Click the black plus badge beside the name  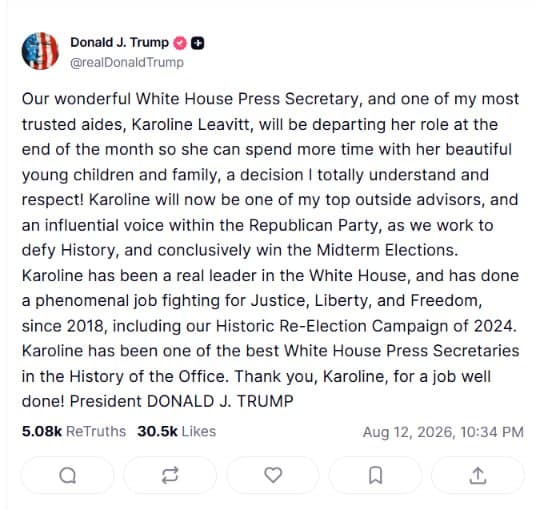pos(197,43)
